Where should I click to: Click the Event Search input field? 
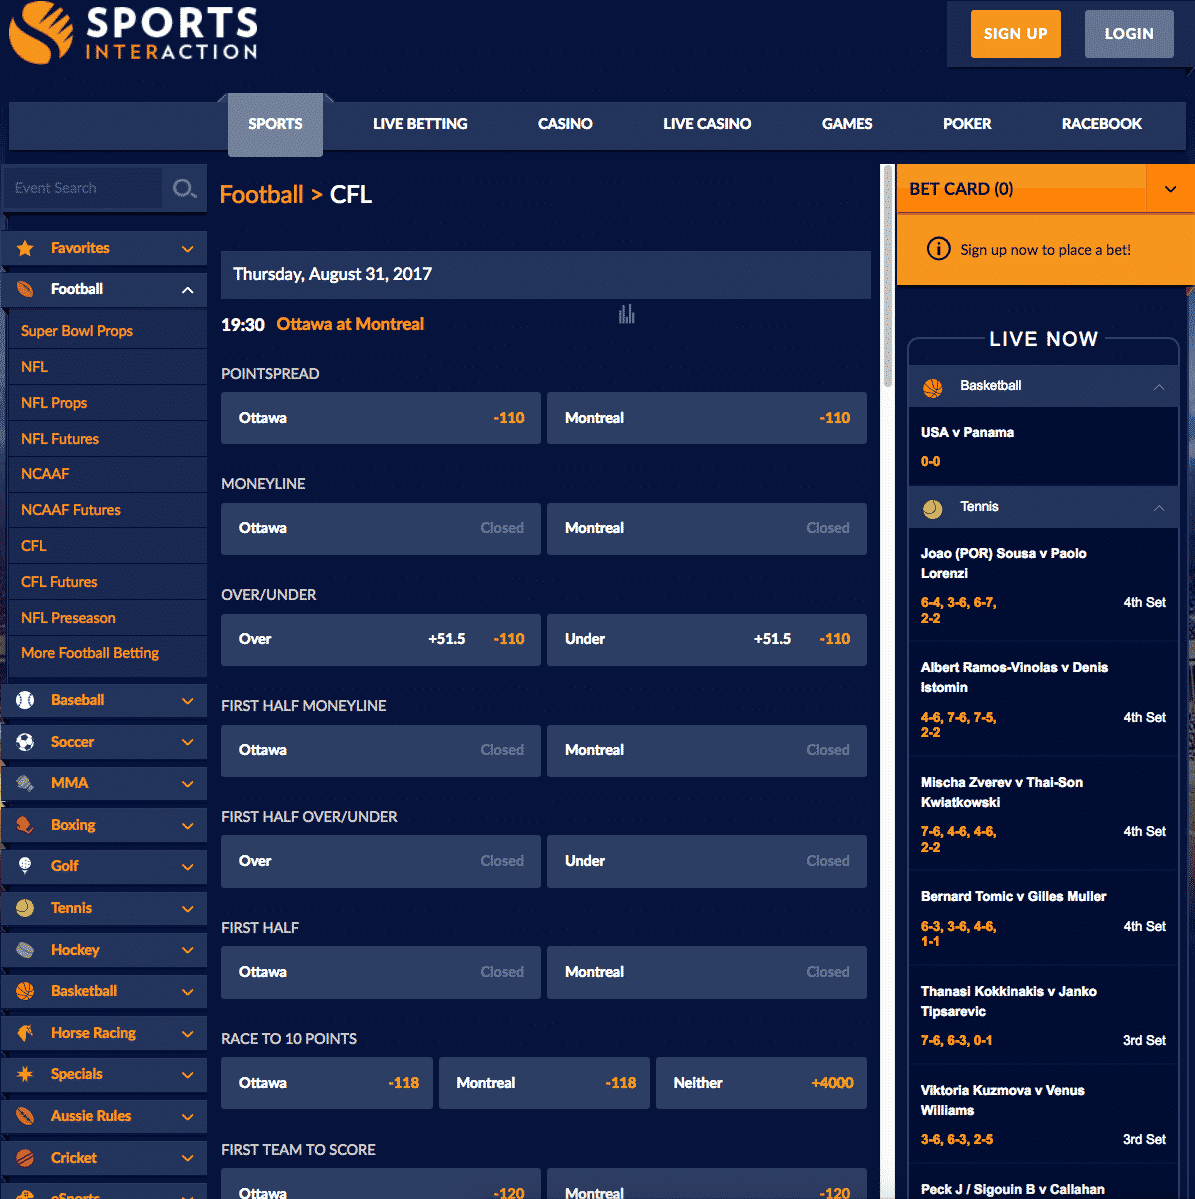(x=83, y=188)
